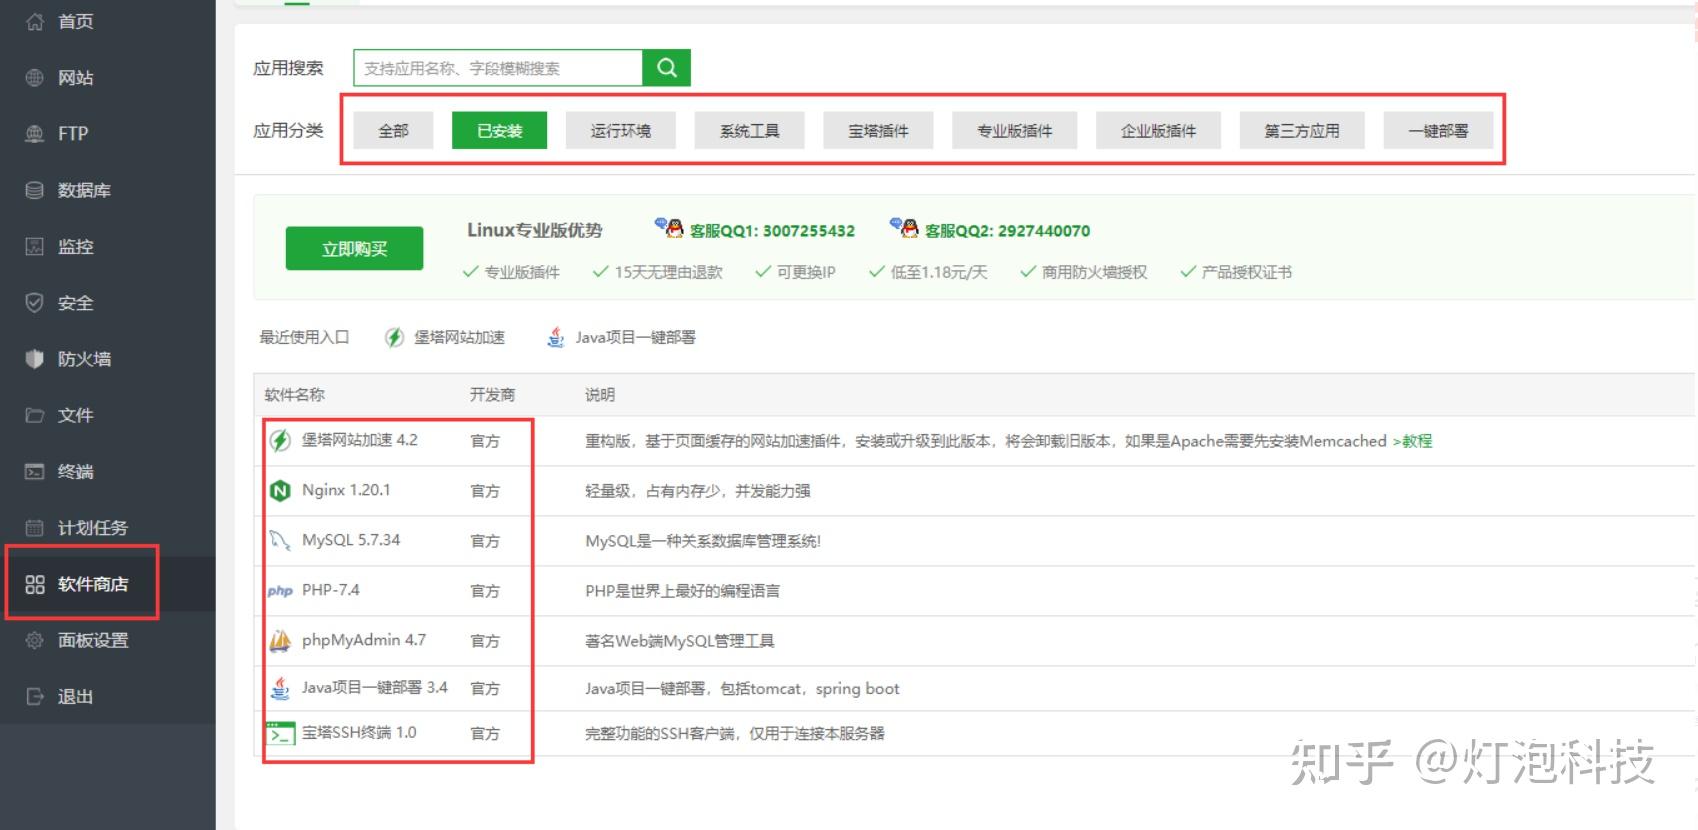This screenshot has width=1698, height=830.
Task: Click 客服QQ2: 2927440070 contact link
Action: (x=1007, y=231)
